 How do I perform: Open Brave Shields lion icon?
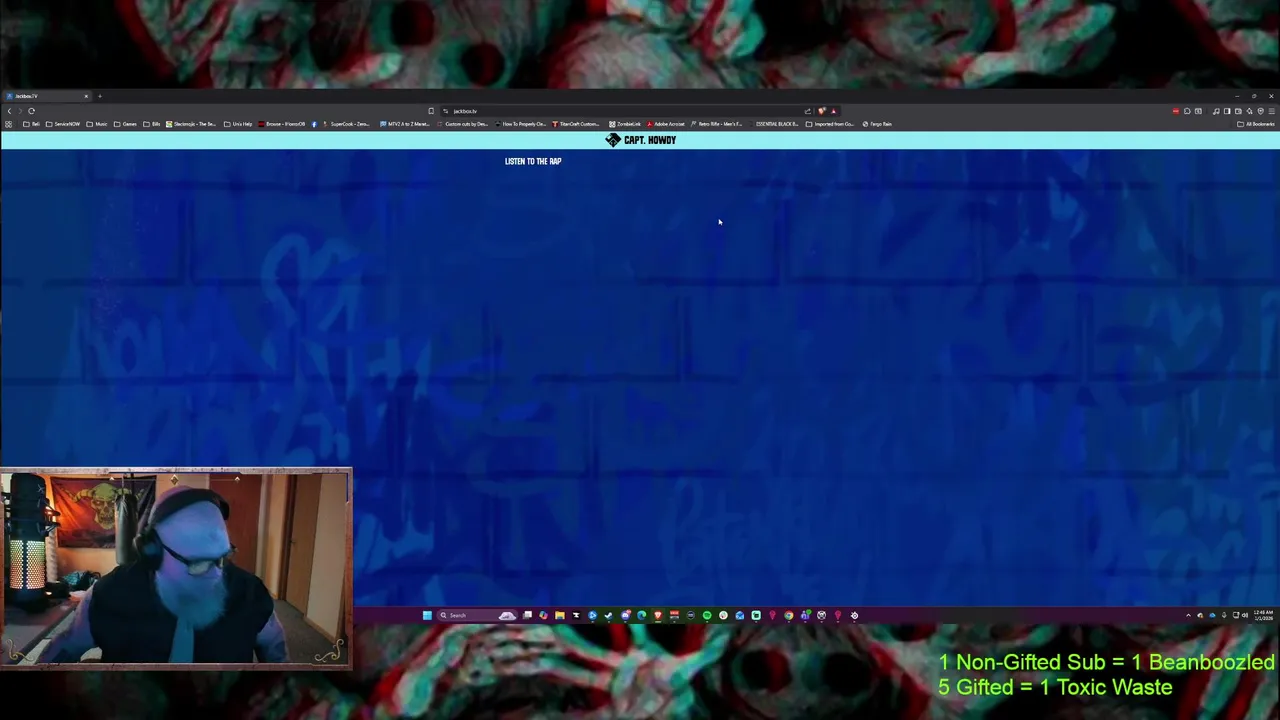pyautogui.click(x=821, y=111)
